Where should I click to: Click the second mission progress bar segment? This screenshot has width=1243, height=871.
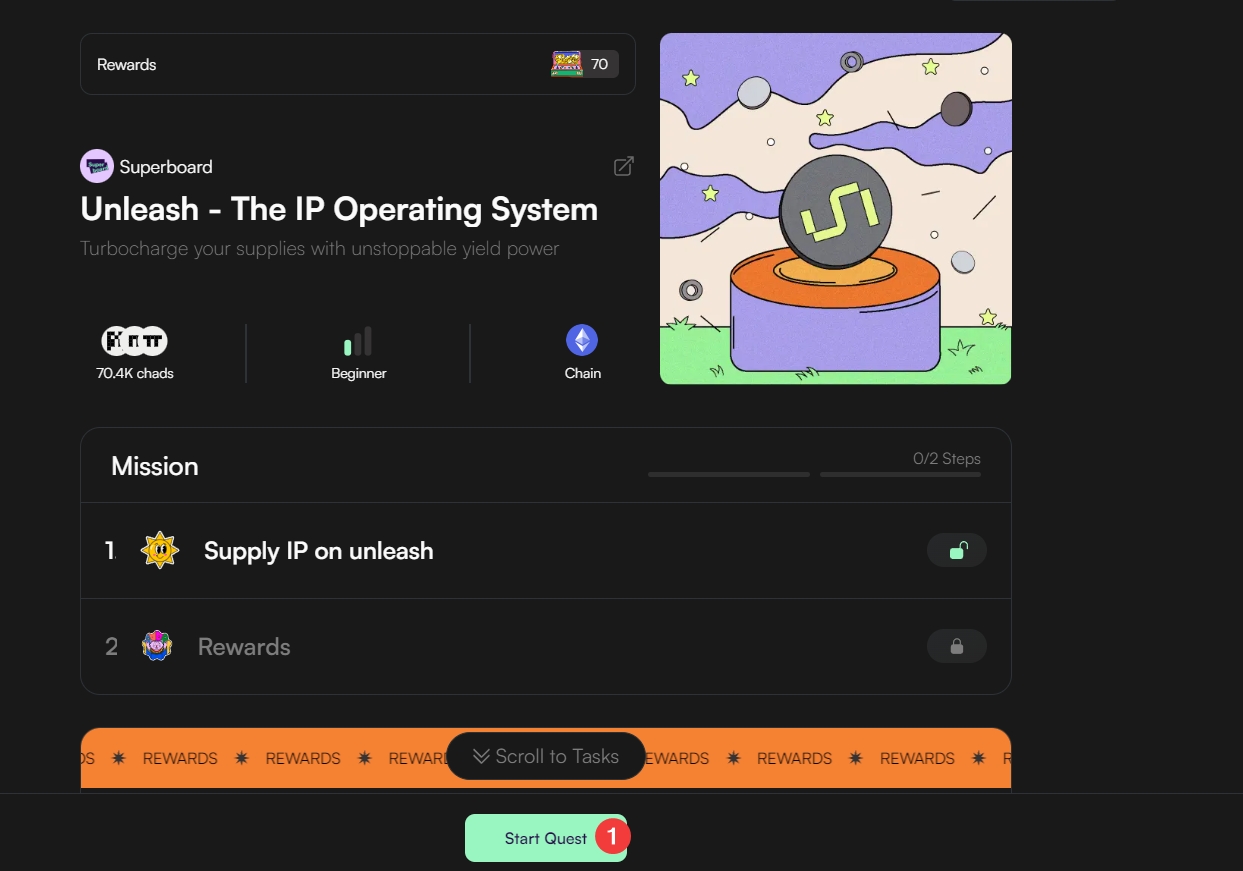[900, 474]
